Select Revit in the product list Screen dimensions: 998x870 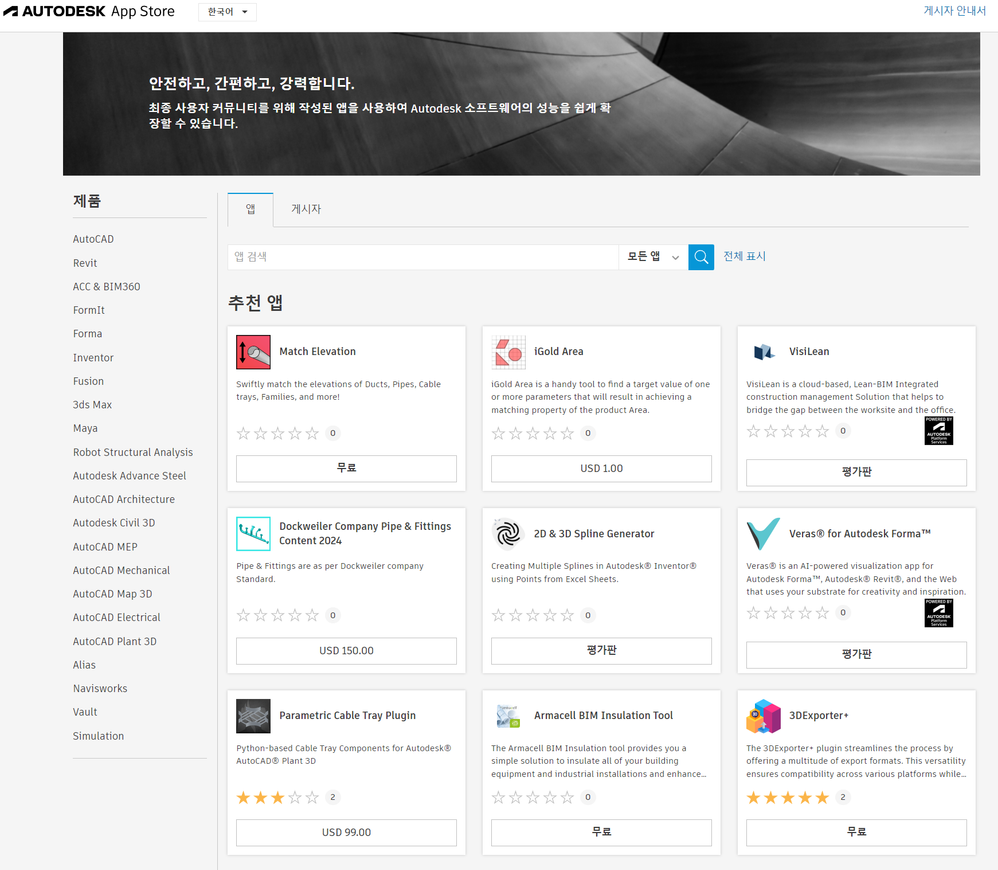pyautogui.click(x=85, y=263)
